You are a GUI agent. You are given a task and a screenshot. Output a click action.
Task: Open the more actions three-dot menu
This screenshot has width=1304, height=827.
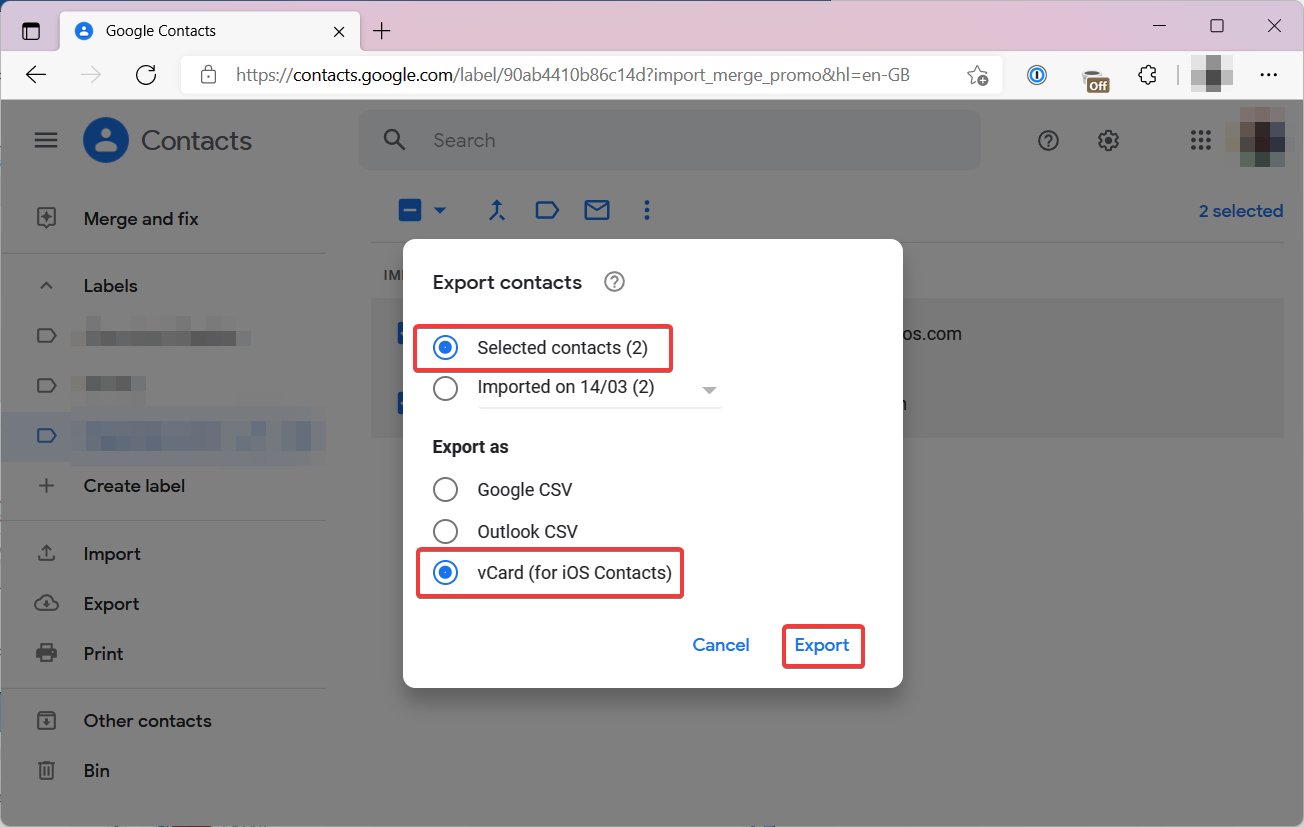pos(647,210)
